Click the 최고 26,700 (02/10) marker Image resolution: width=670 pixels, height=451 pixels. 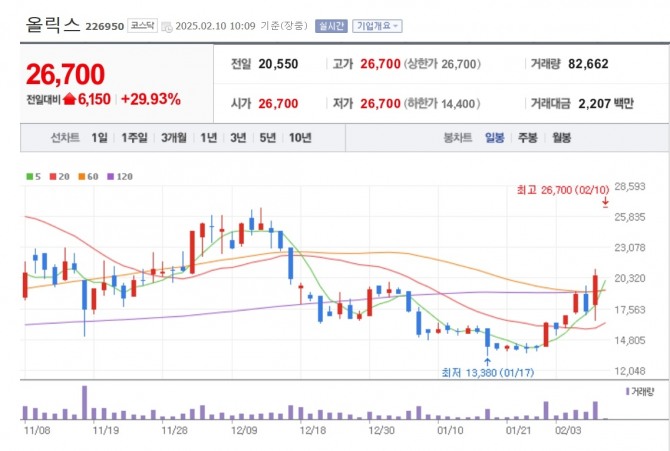[x=563, y=190]
